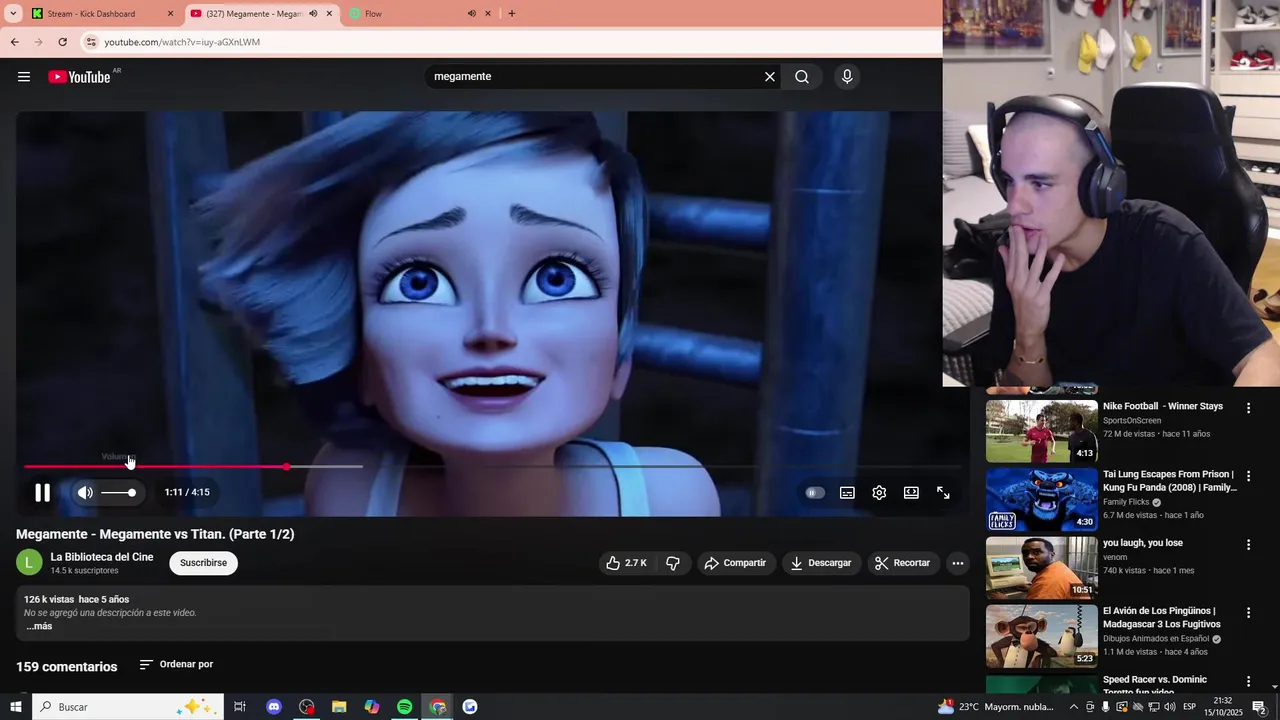Start voice search with the microphone icon

[847, 77]
